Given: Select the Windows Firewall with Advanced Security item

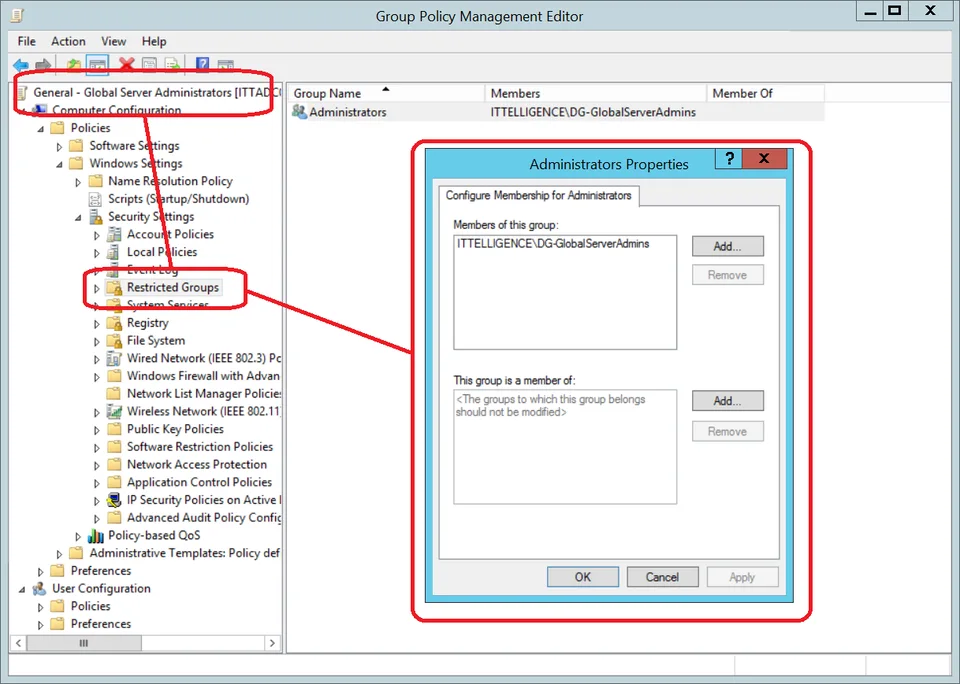Looking at the screenshot, I should [203, 376].
